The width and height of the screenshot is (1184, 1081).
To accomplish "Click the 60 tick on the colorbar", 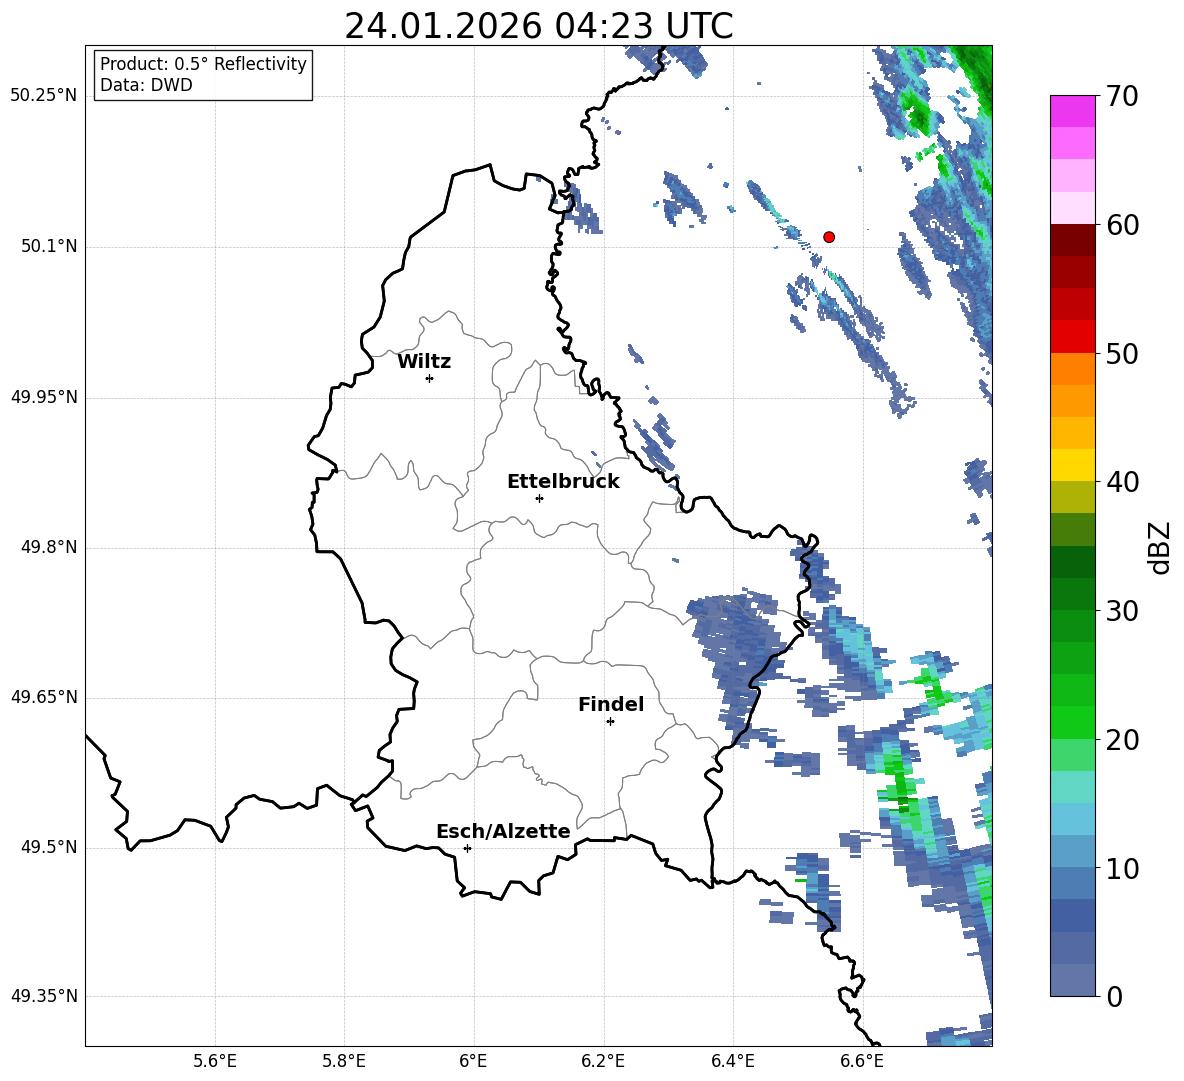I will point(1122,225).
